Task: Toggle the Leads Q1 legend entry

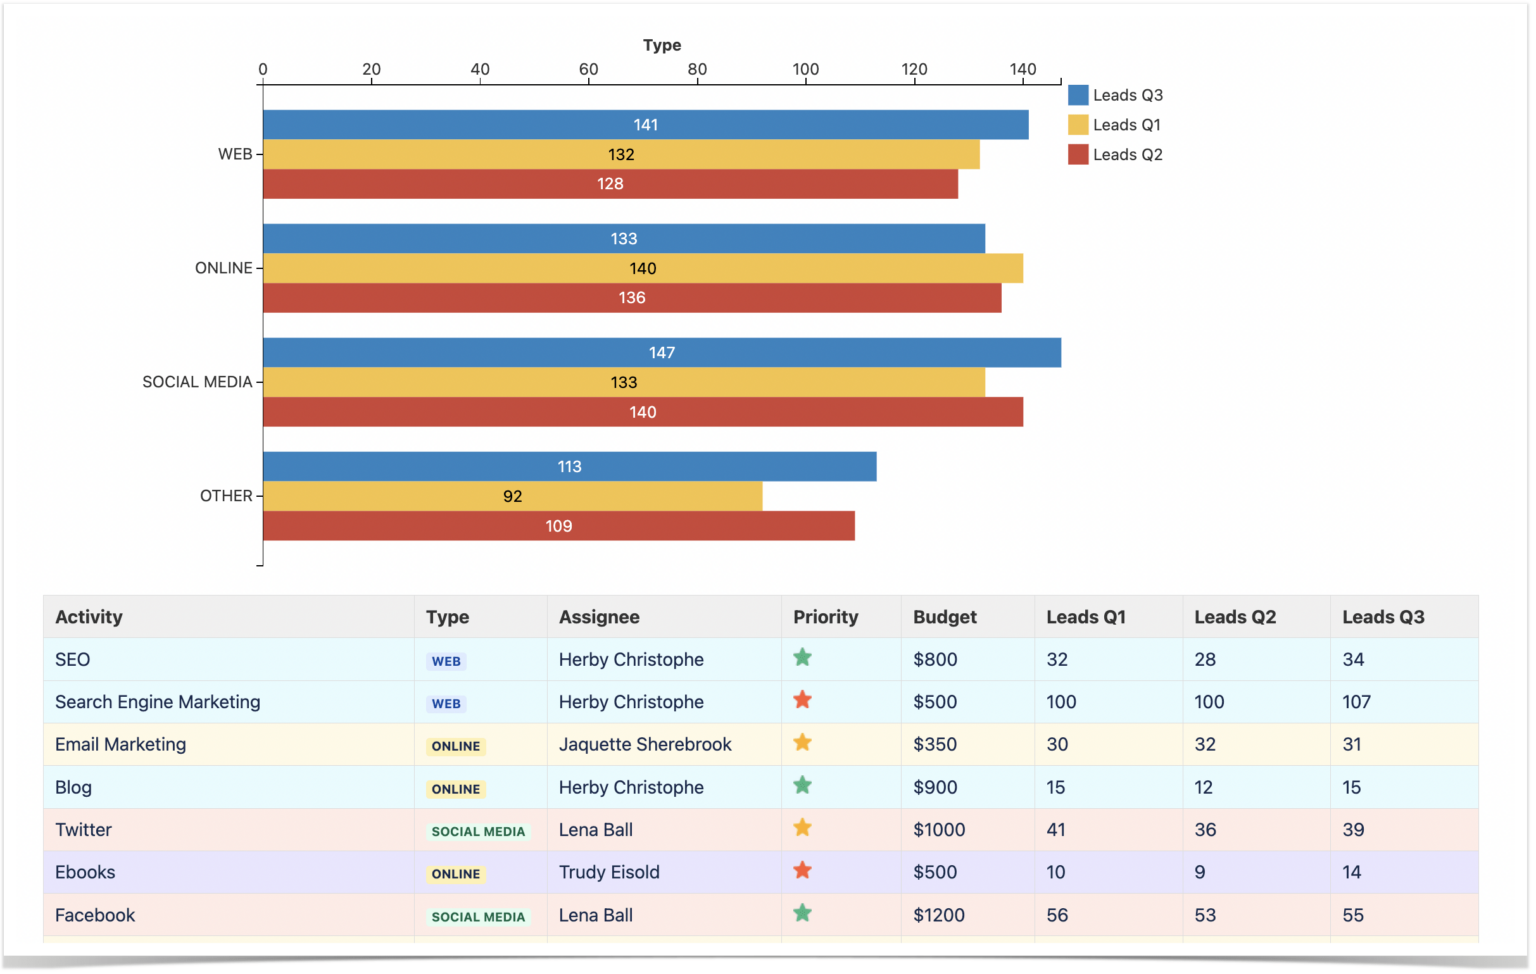Action: coord(1117,124)
